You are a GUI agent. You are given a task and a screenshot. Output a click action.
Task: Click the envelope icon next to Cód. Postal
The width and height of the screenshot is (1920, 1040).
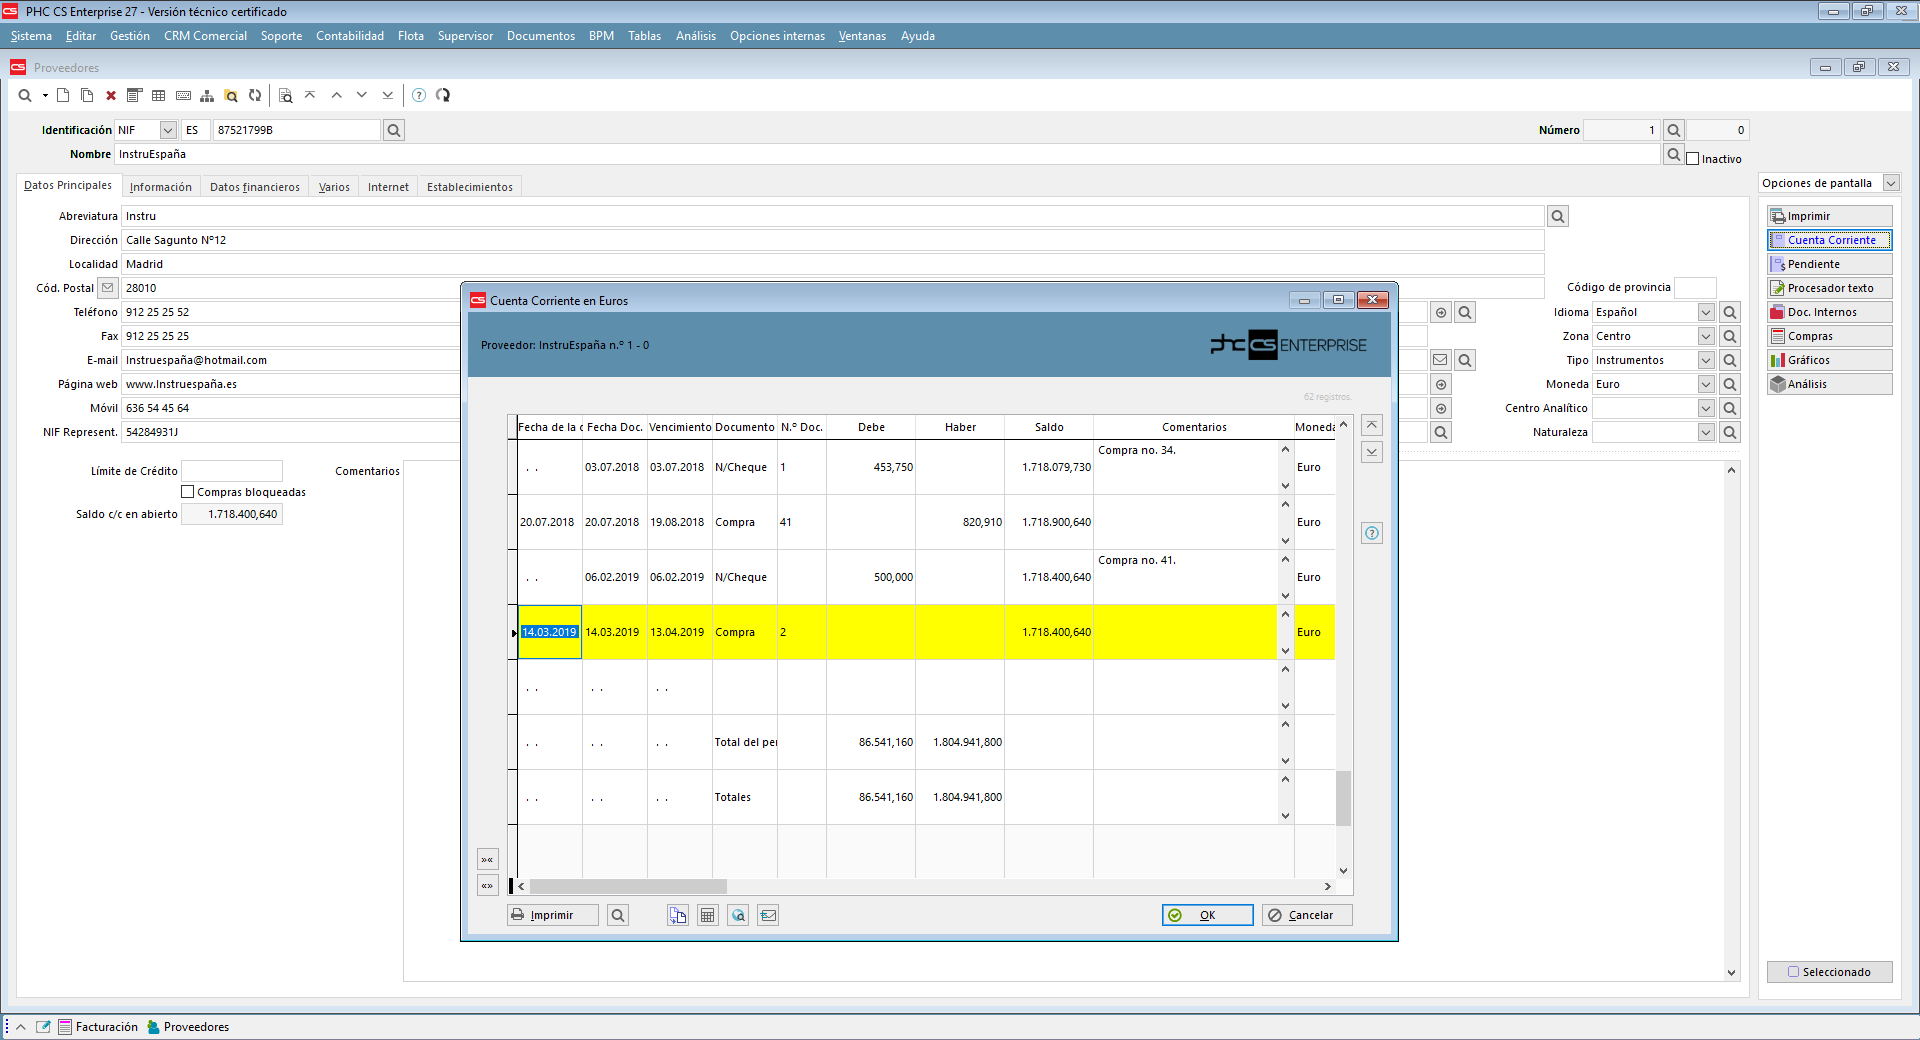108,288
